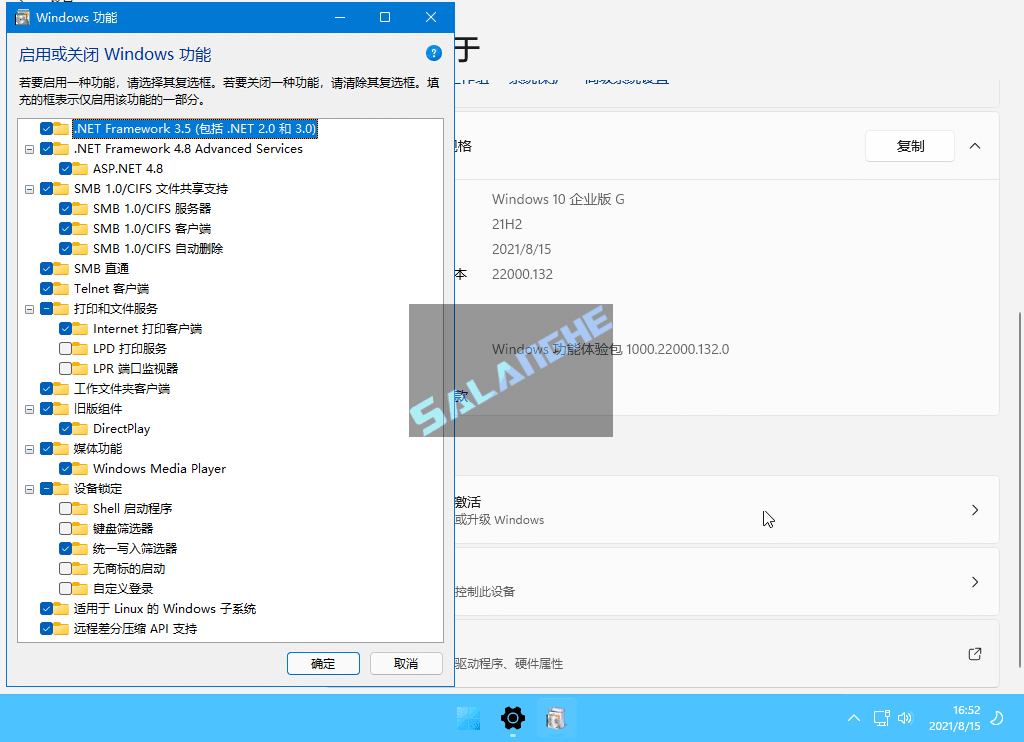Collapse 媒体功能 tree node
Image resolution: width=1024 pixels, height=742 pixels.
point(29,449)
